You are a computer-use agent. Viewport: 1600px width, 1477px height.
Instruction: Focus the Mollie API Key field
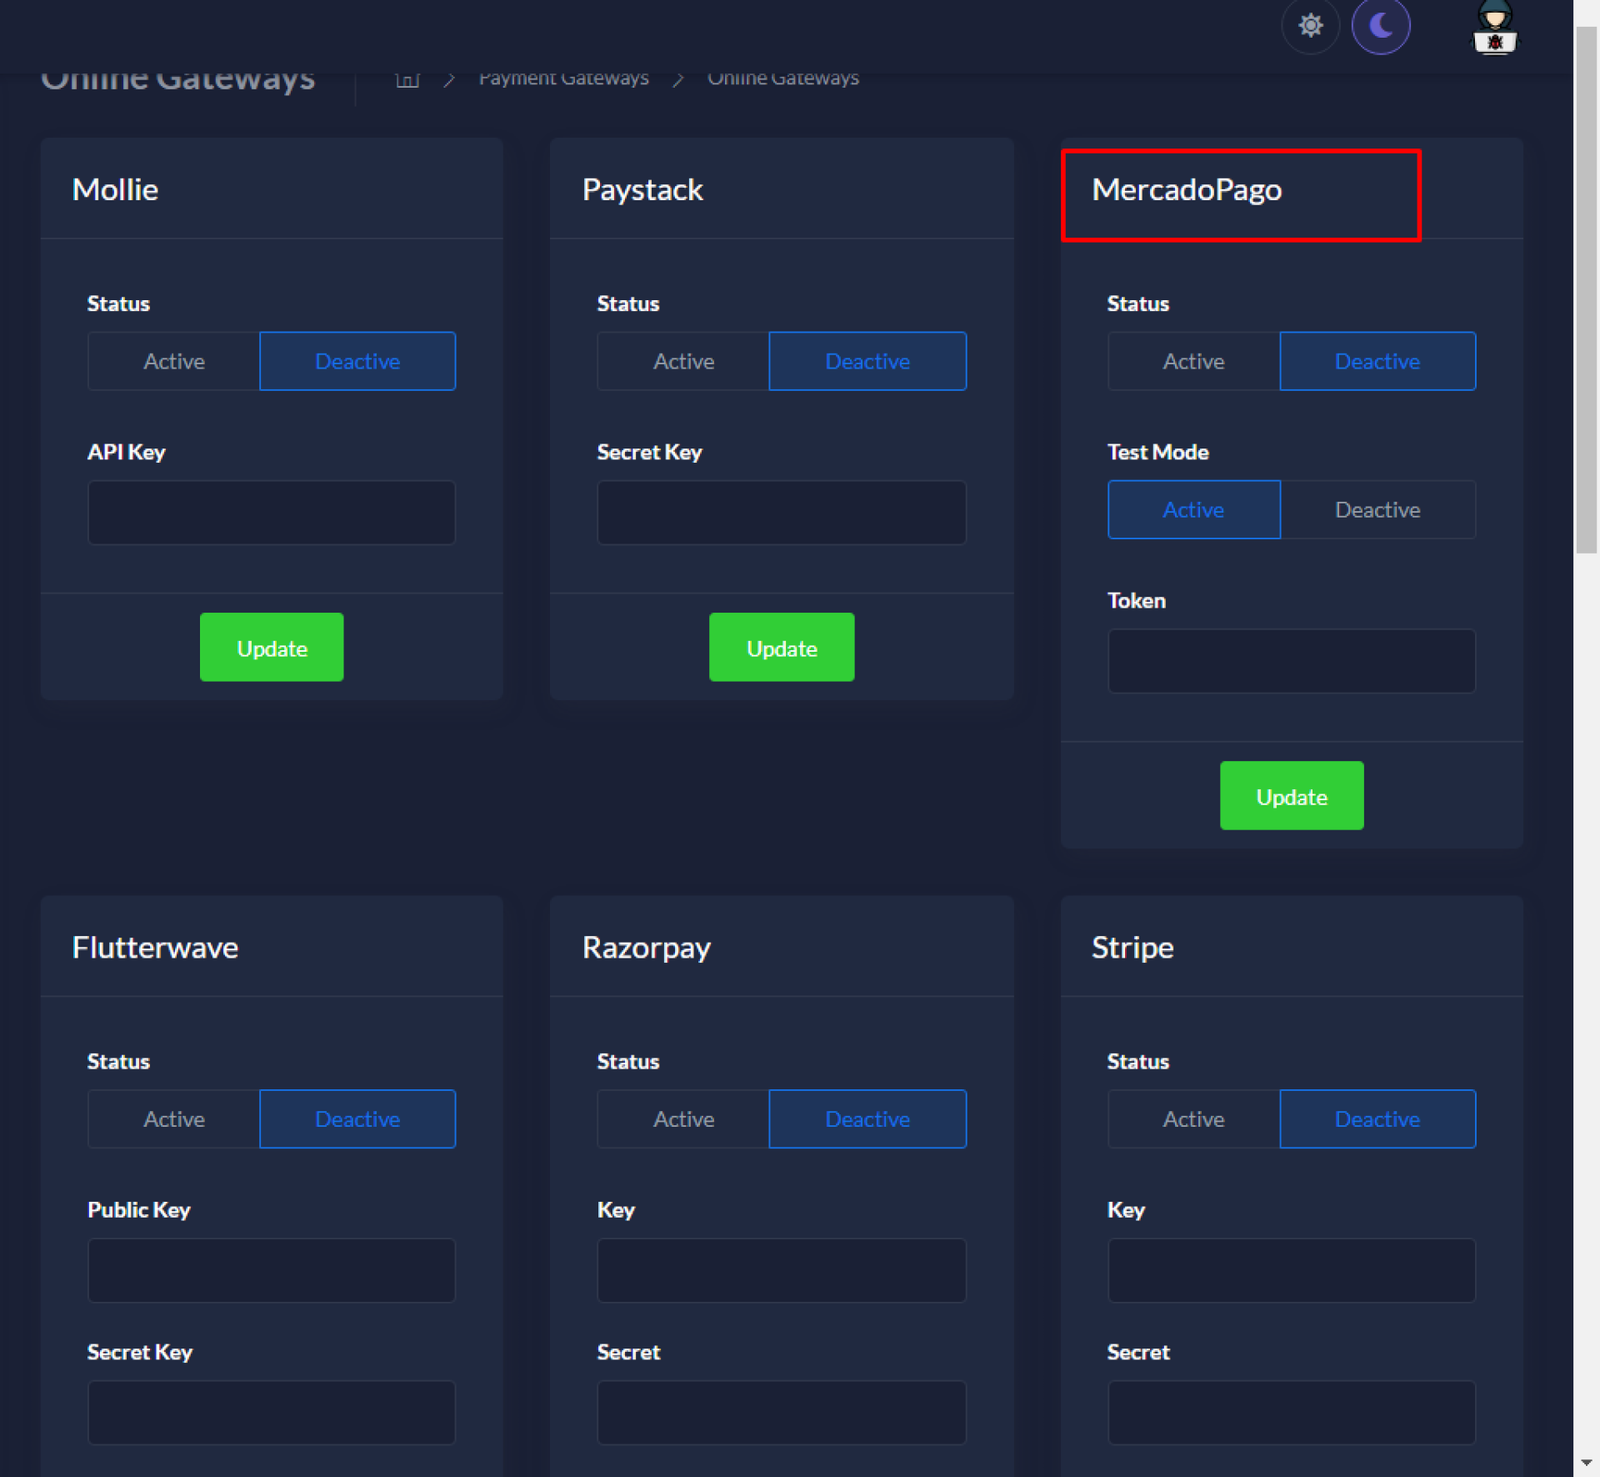click(271, 513)
